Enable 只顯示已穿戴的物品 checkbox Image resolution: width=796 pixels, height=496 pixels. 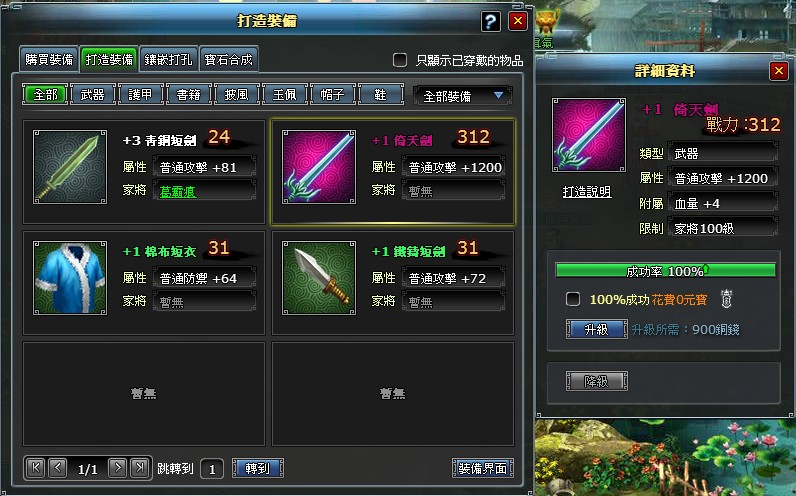400,60
